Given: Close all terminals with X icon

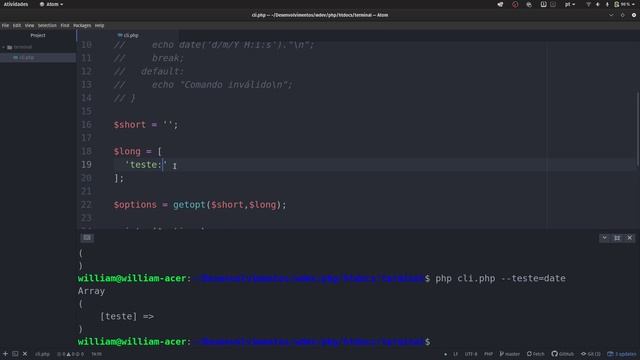Looking at the screenshot, I should pyautogui.click(x=25, y=354).
